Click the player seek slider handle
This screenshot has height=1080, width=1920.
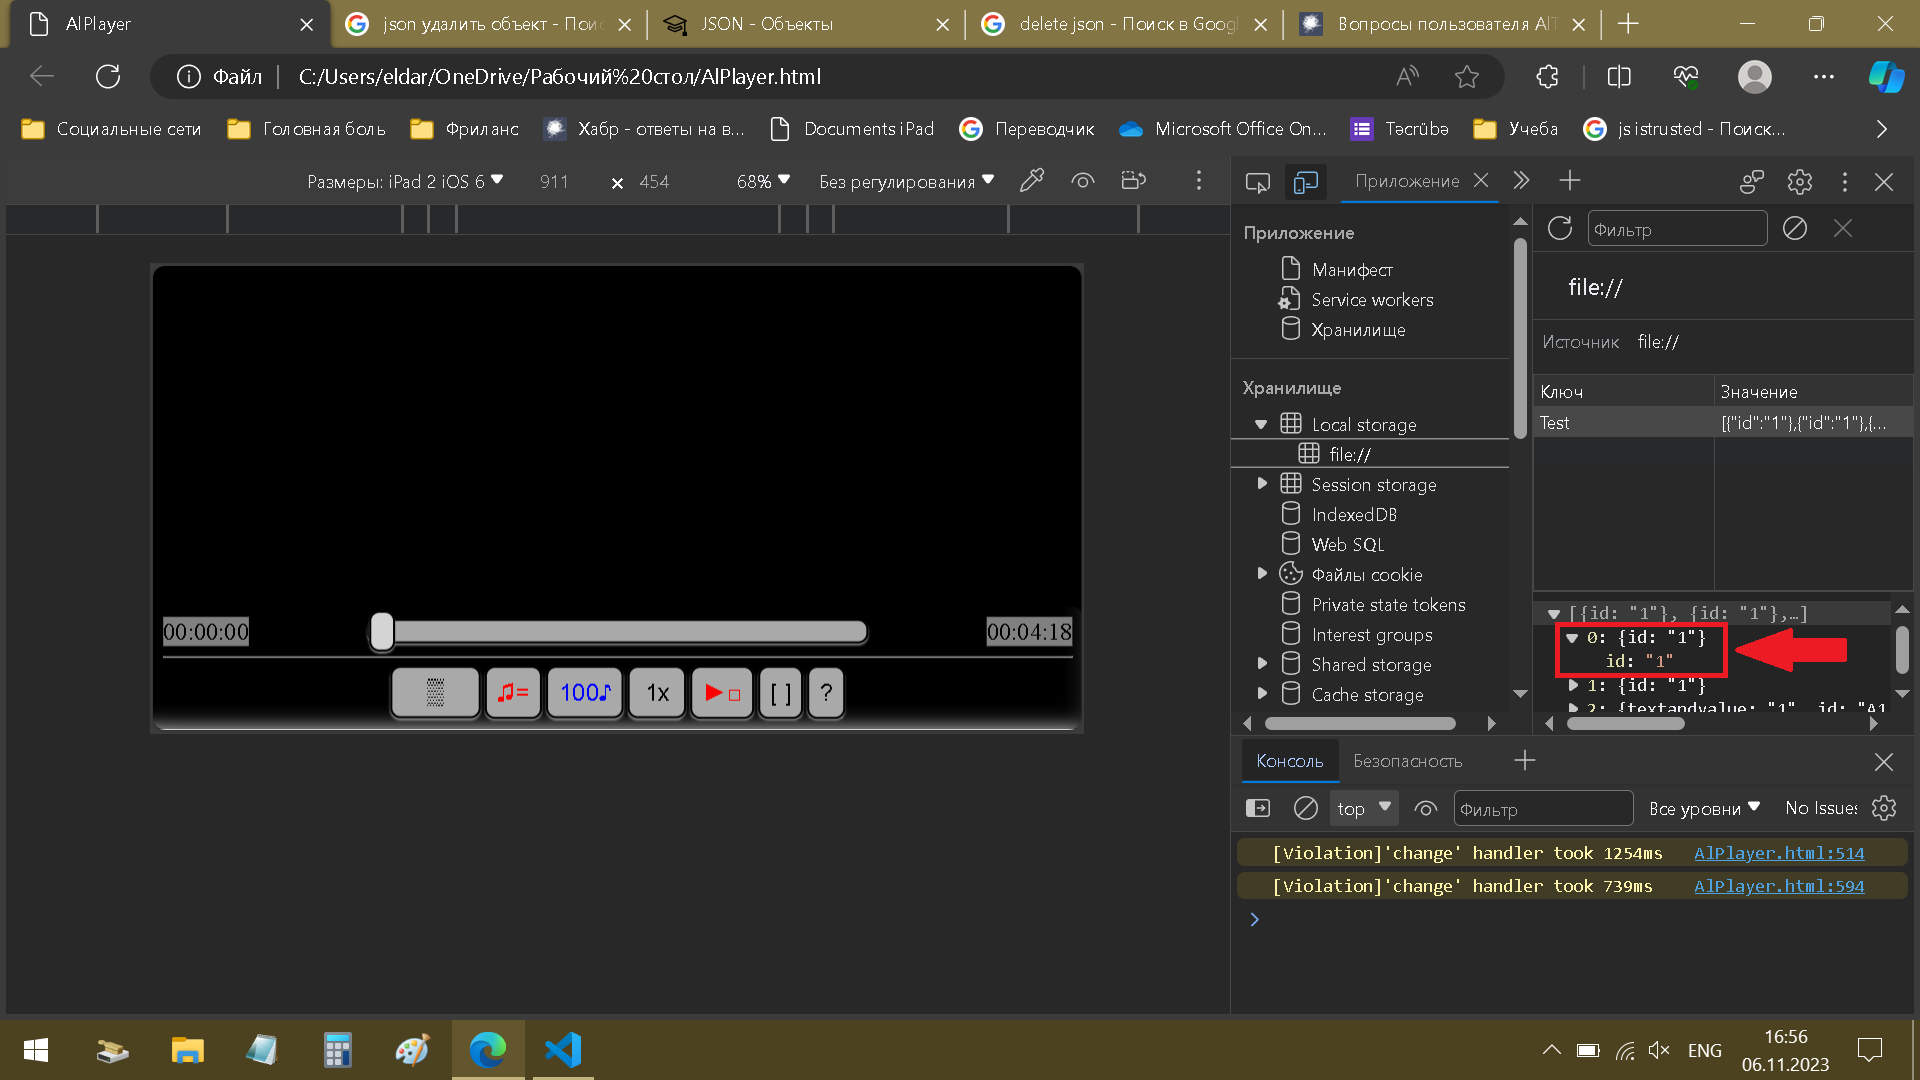point(382,632)
